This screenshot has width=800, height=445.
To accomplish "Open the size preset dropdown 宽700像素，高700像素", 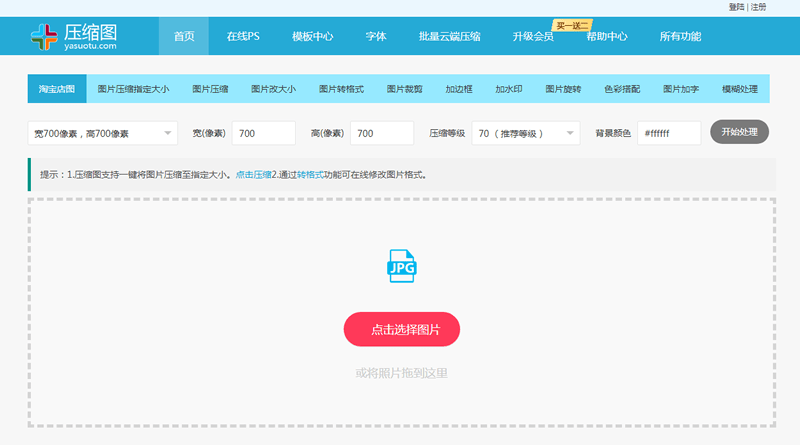I will coord(103,133).
